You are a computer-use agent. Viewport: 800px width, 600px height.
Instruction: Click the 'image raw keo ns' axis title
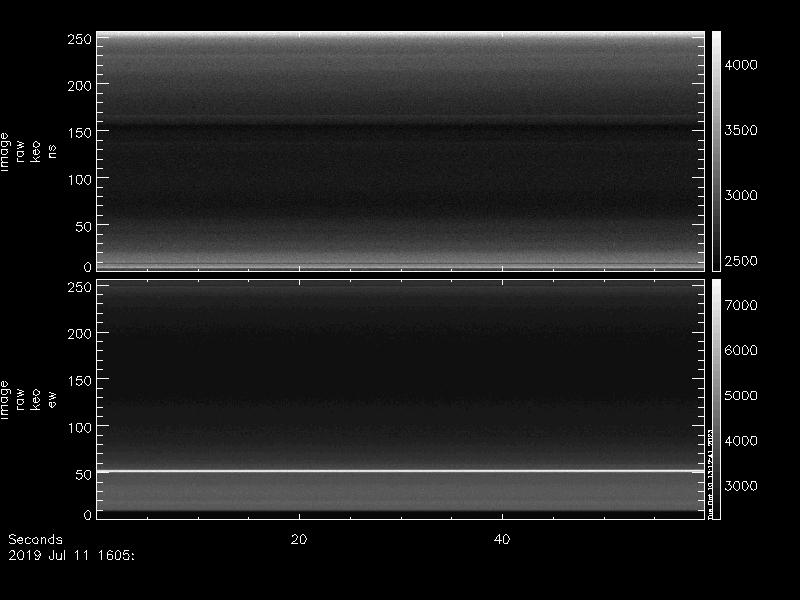click(28, 152)
